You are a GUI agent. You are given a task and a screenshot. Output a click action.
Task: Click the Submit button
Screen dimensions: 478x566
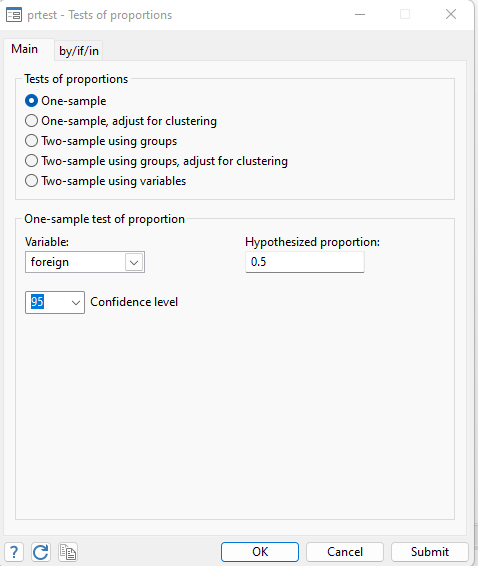point(430,552)
